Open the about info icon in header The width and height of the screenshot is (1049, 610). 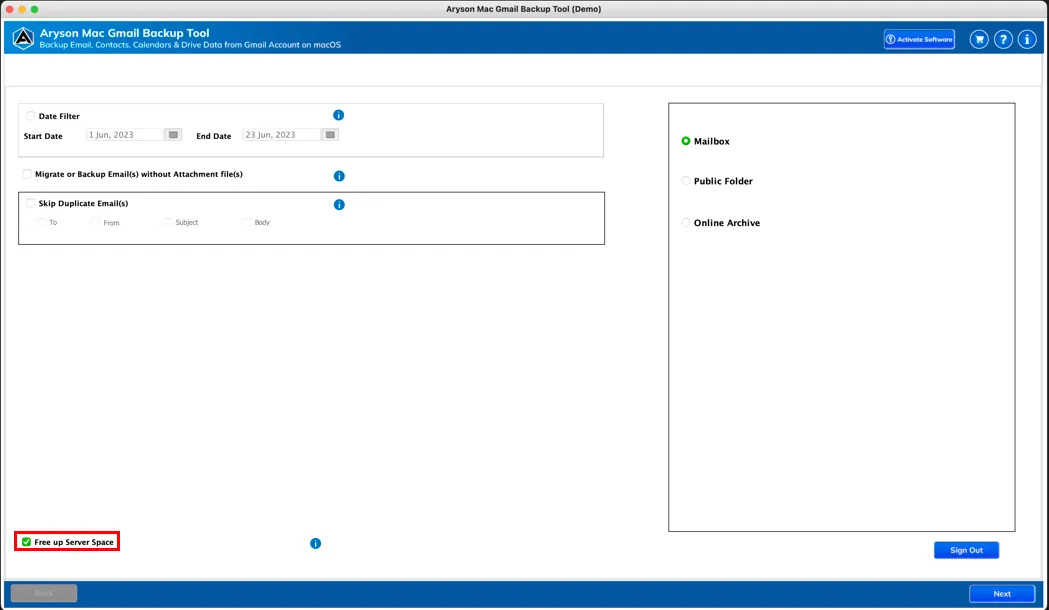[1027, 39]
